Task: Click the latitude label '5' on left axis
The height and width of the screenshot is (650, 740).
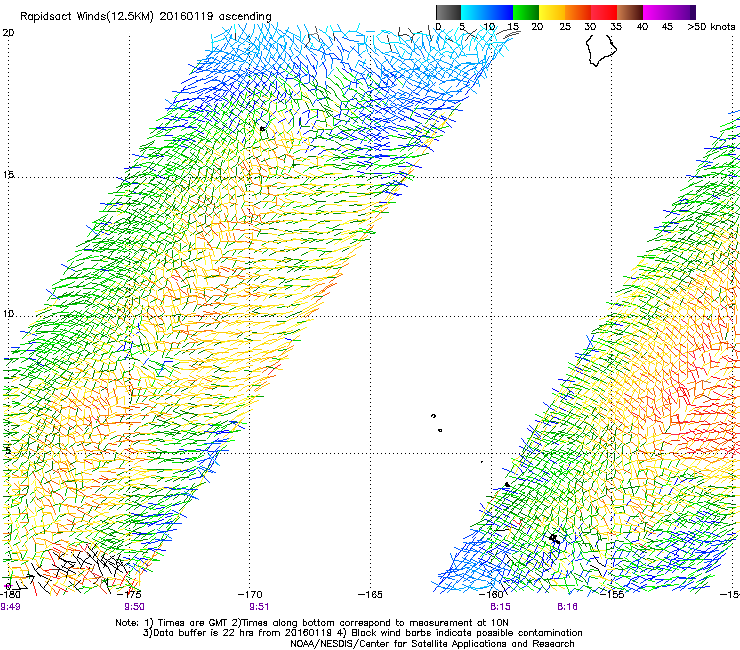Action: coord(8,450)
